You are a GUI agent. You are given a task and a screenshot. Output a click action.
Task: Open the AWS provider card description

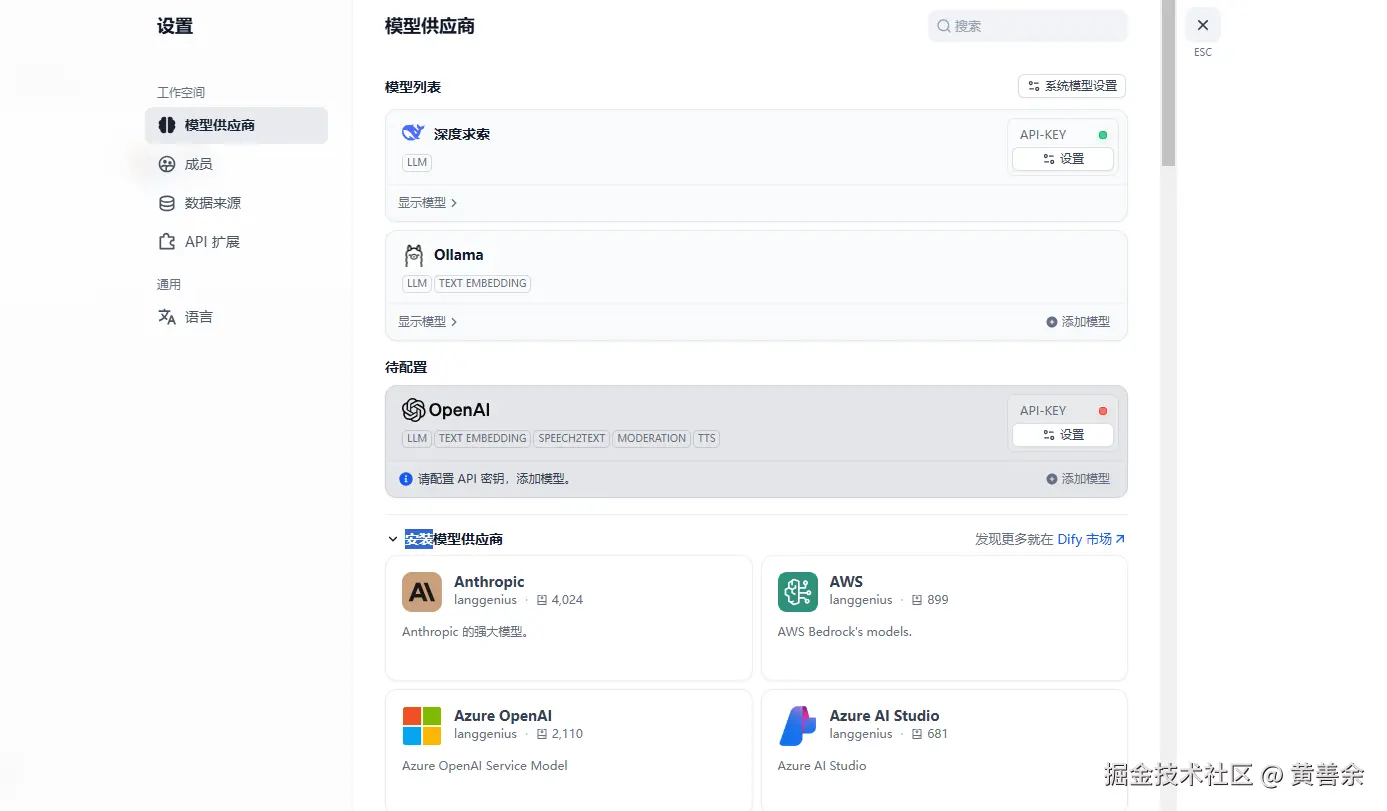pos(845,632)
